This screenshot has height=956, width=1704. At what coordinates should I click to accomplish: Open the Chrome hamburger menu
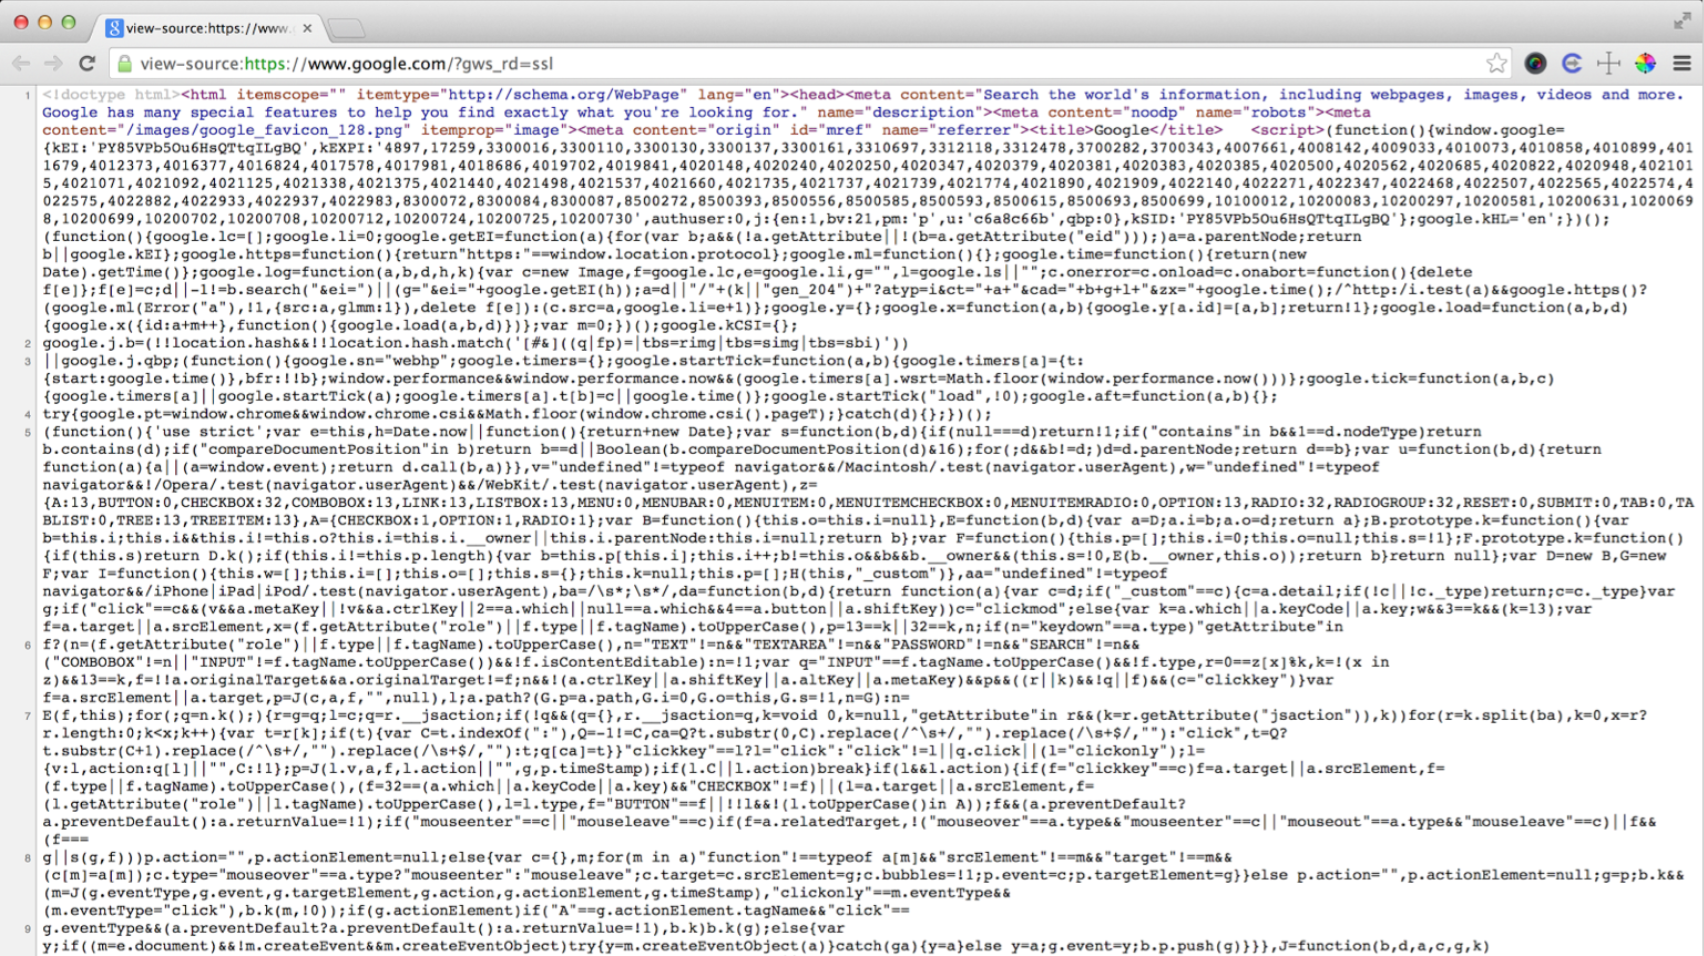[x=1682, y=64]
